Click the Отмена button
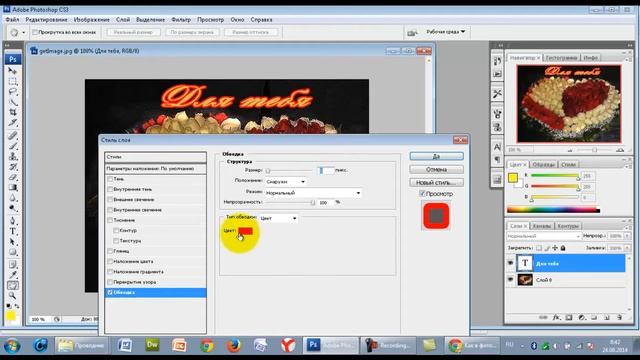 click(x=436, y=169)
